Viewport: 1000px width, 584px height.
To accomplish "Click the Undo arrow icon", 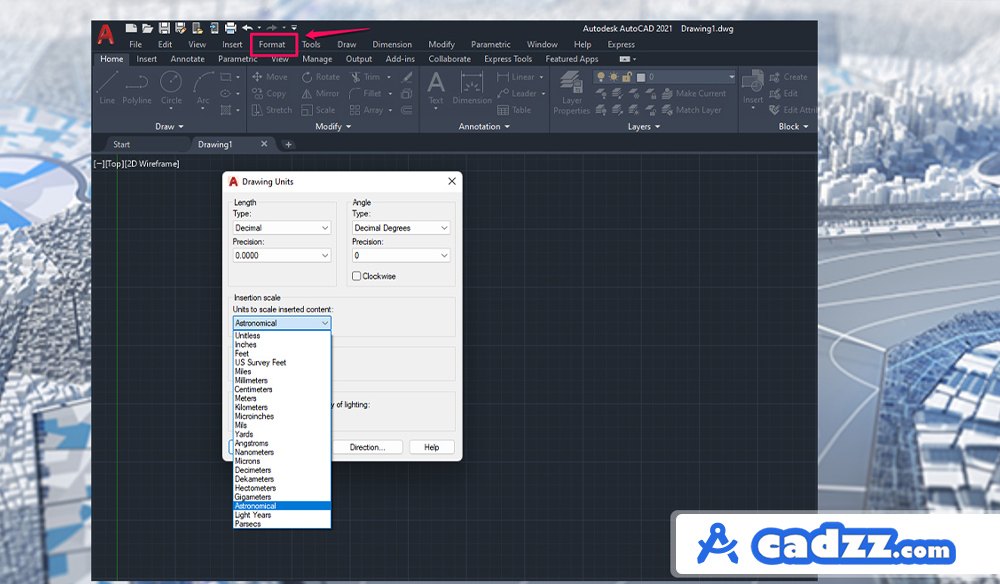I will click(x=247, y=28).
